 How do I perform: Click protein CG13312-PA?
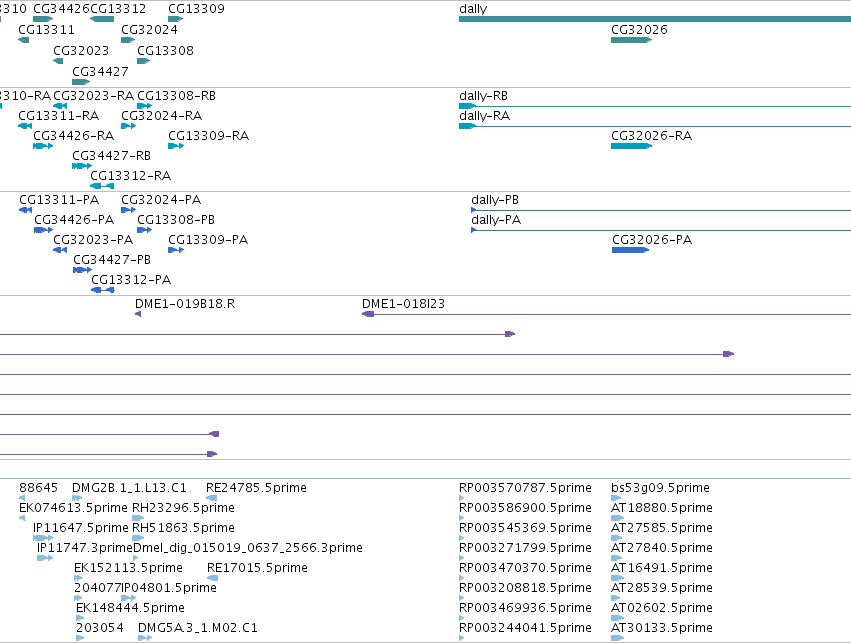click(103, 290)
